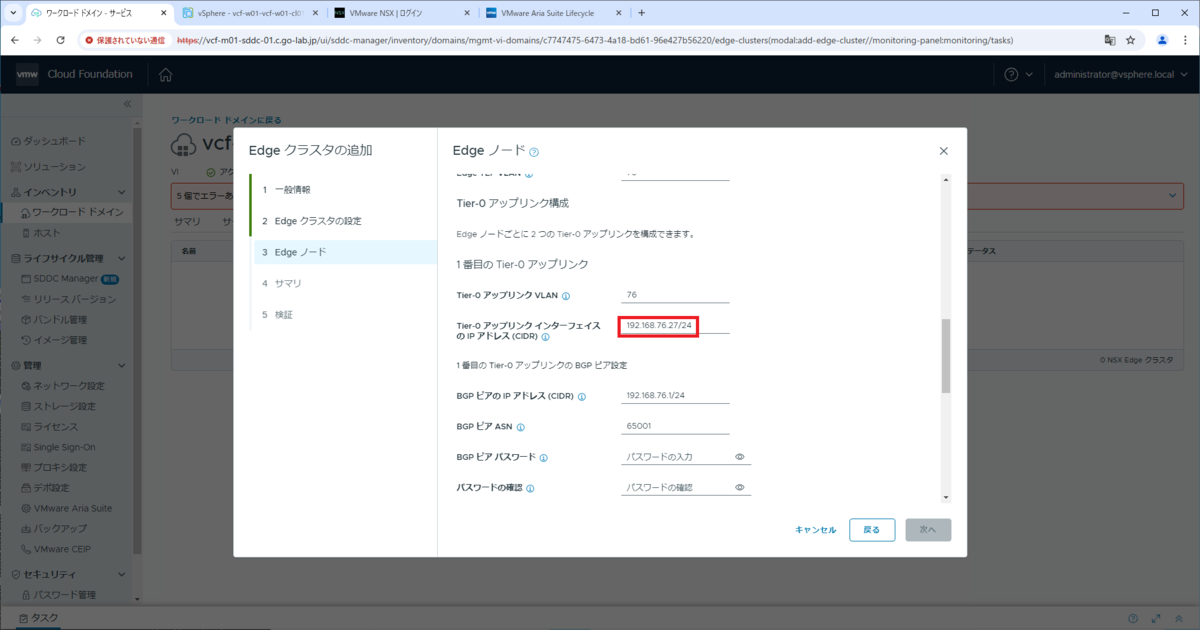Click info icon beside BGP ピア パスワード
Viewport: 1200px width, 630px height.
[x=544, y=458]
